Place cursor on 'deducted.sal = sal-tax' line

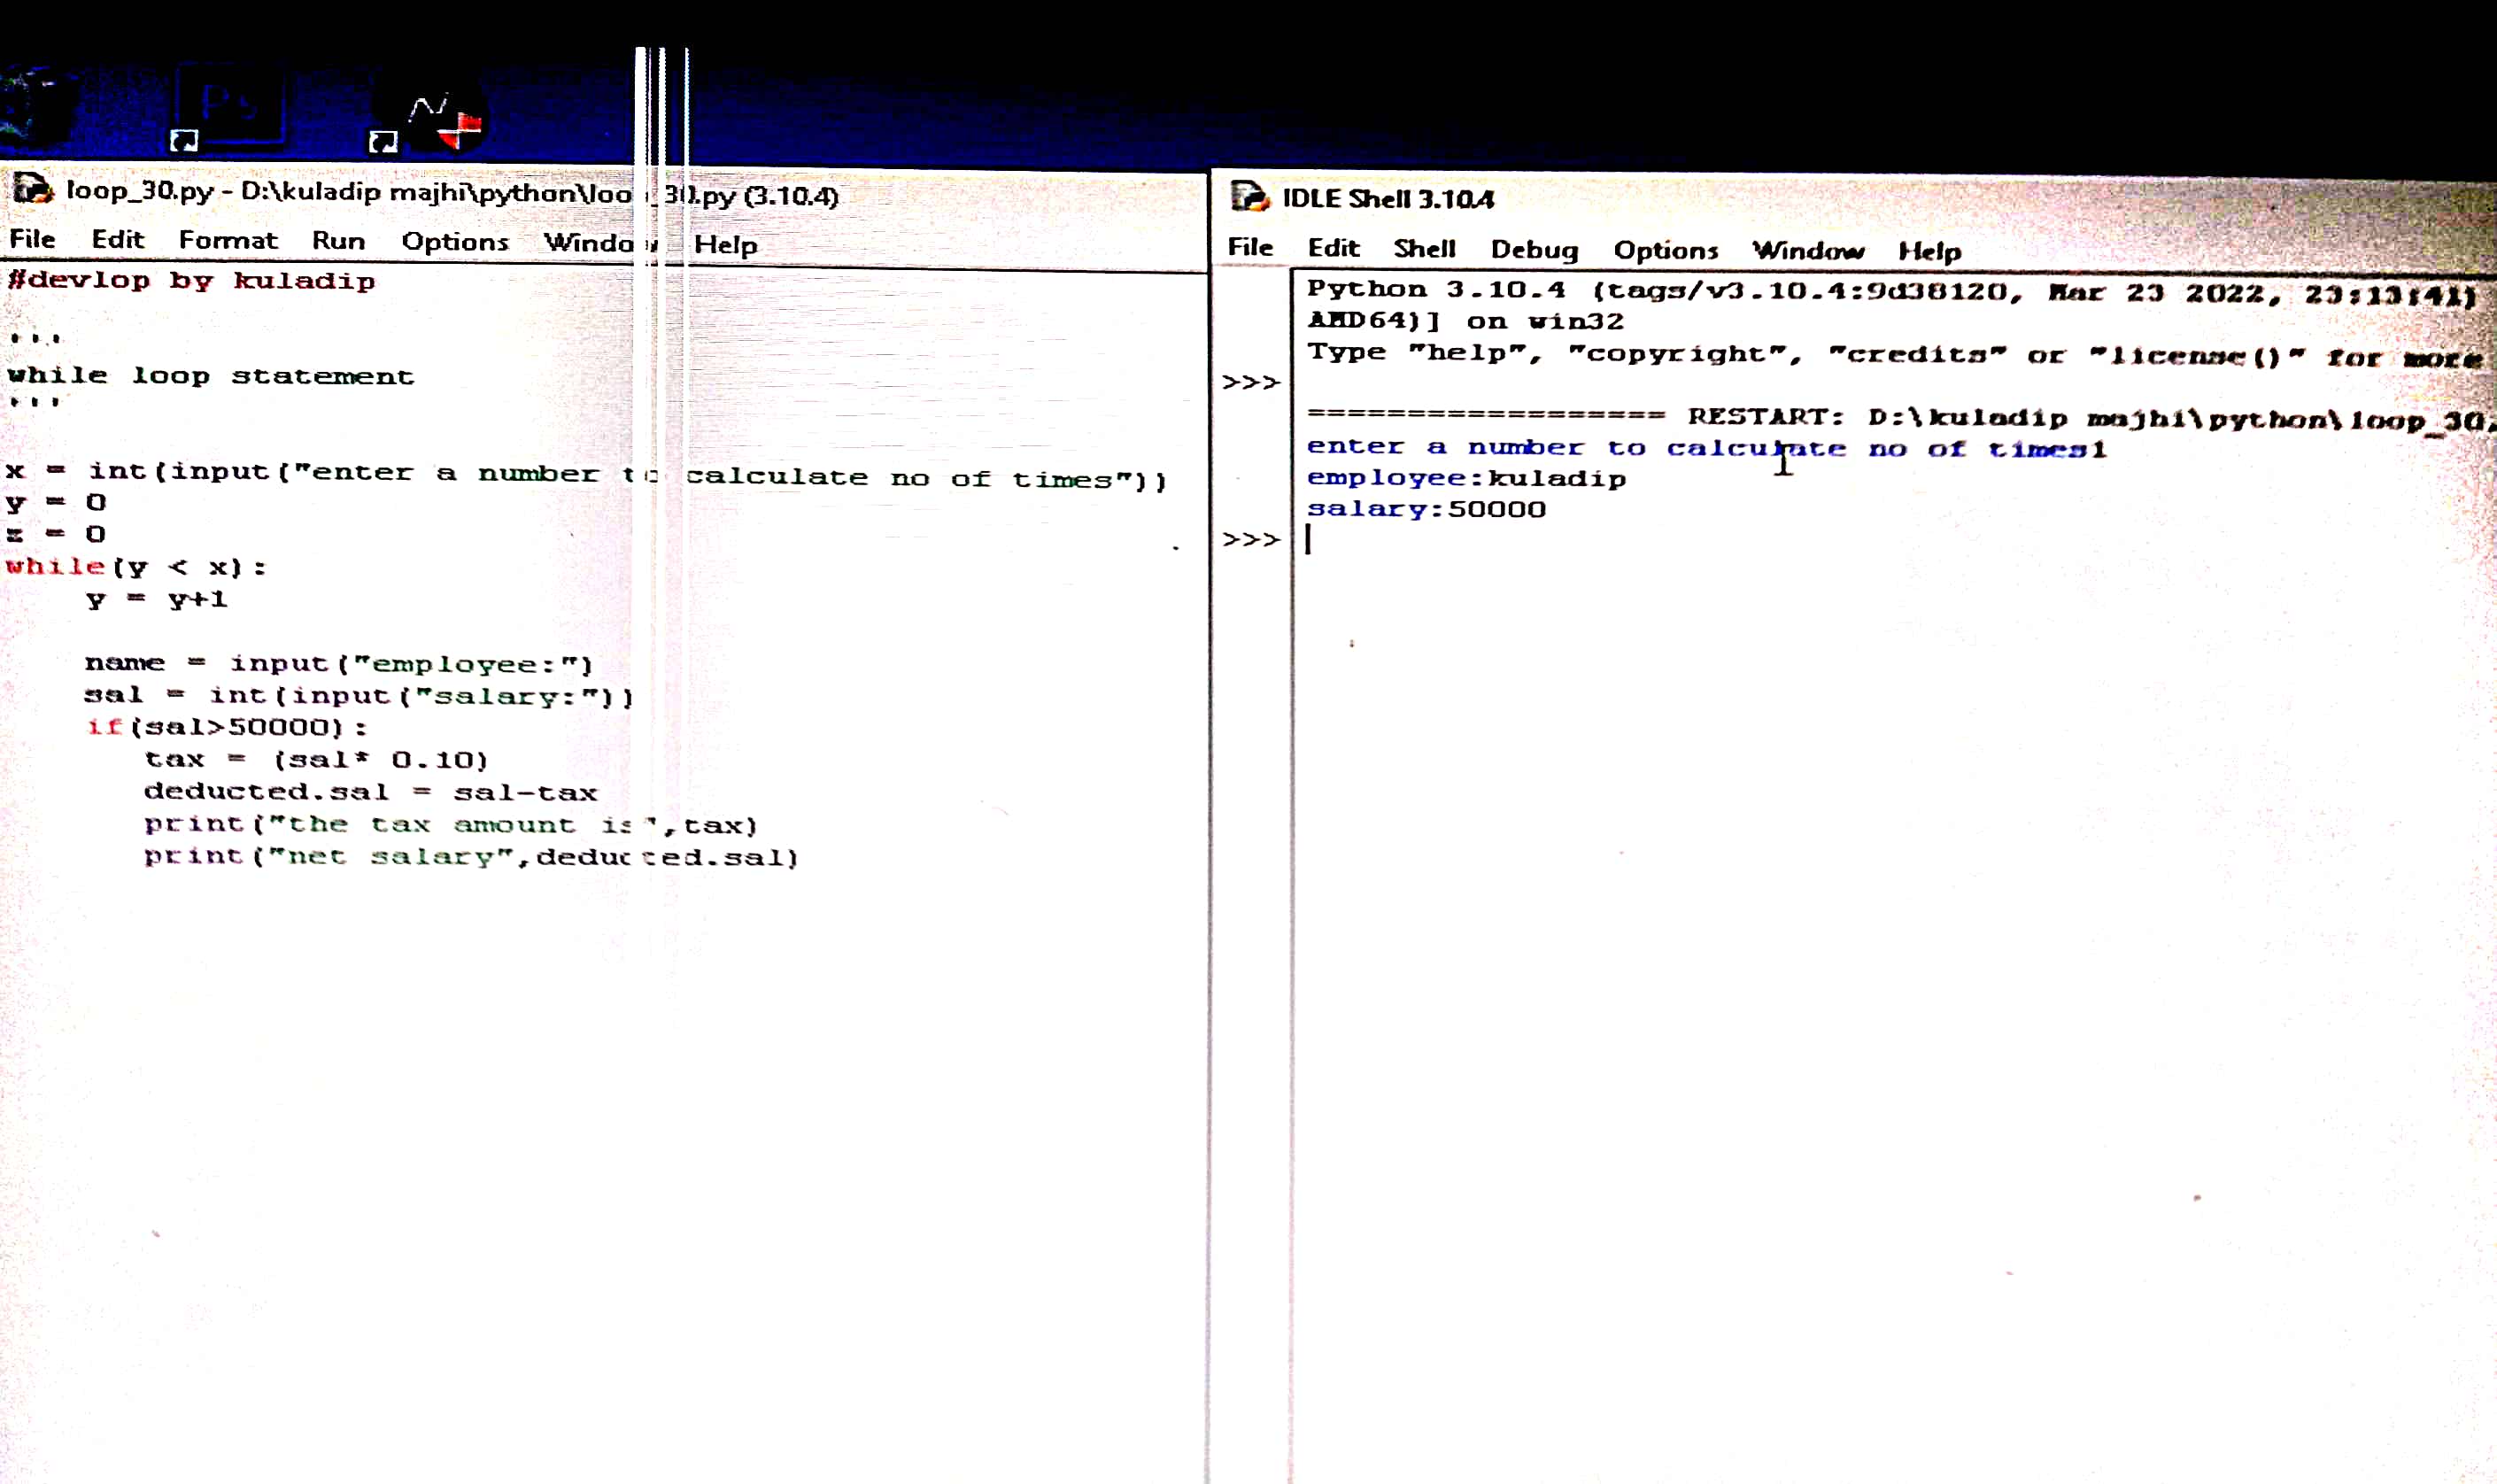(370, 792)
